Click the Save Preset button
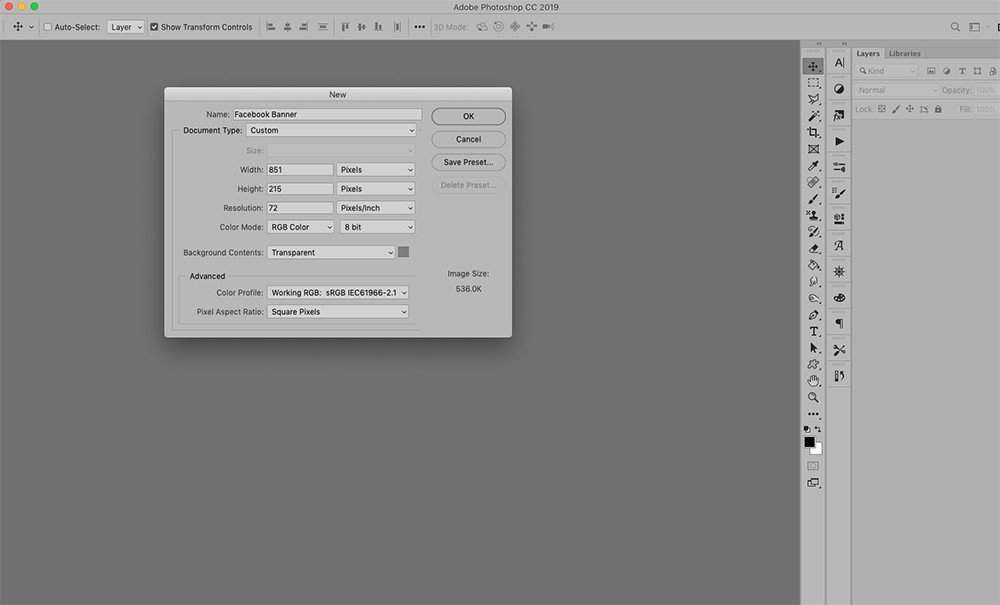The image size is (1000, 605). tap(469, 162)
